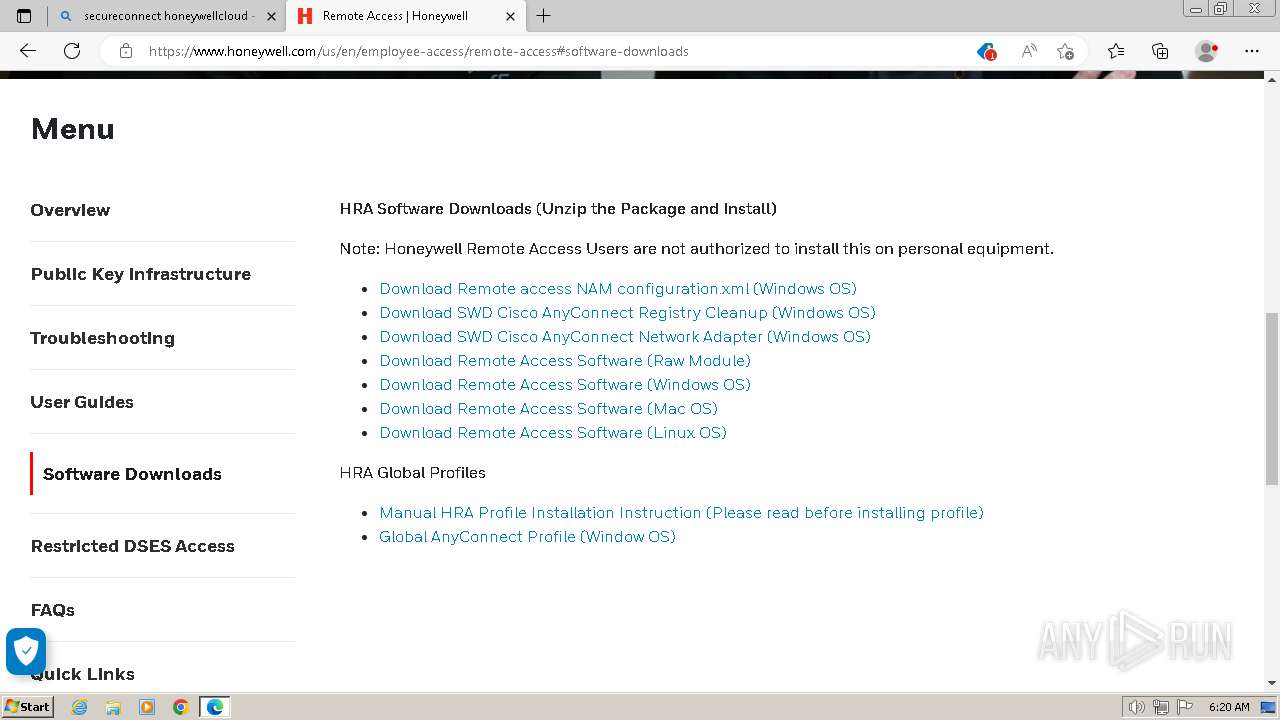
Task: Open the Quick Links section
Action: coord(83,674)
